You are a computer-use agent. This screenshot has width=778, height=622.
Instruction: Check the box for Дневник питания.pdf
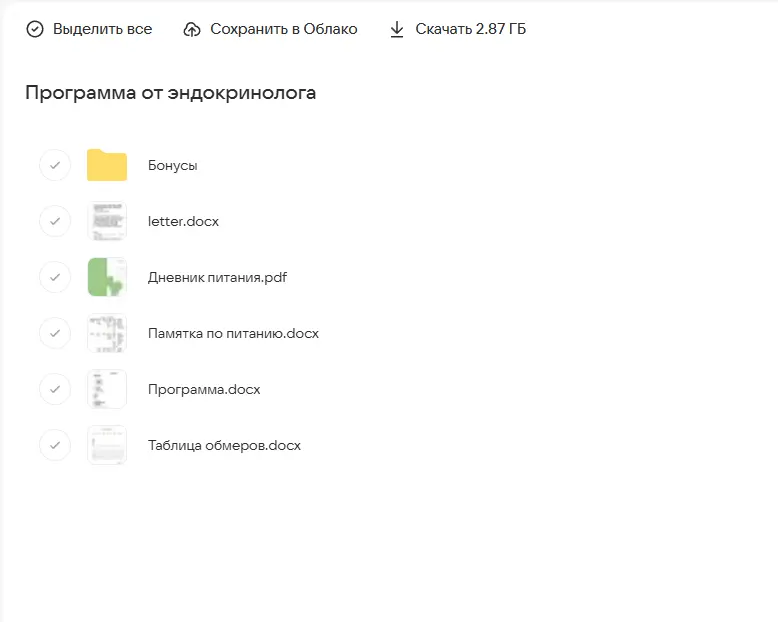coord(55,277)
